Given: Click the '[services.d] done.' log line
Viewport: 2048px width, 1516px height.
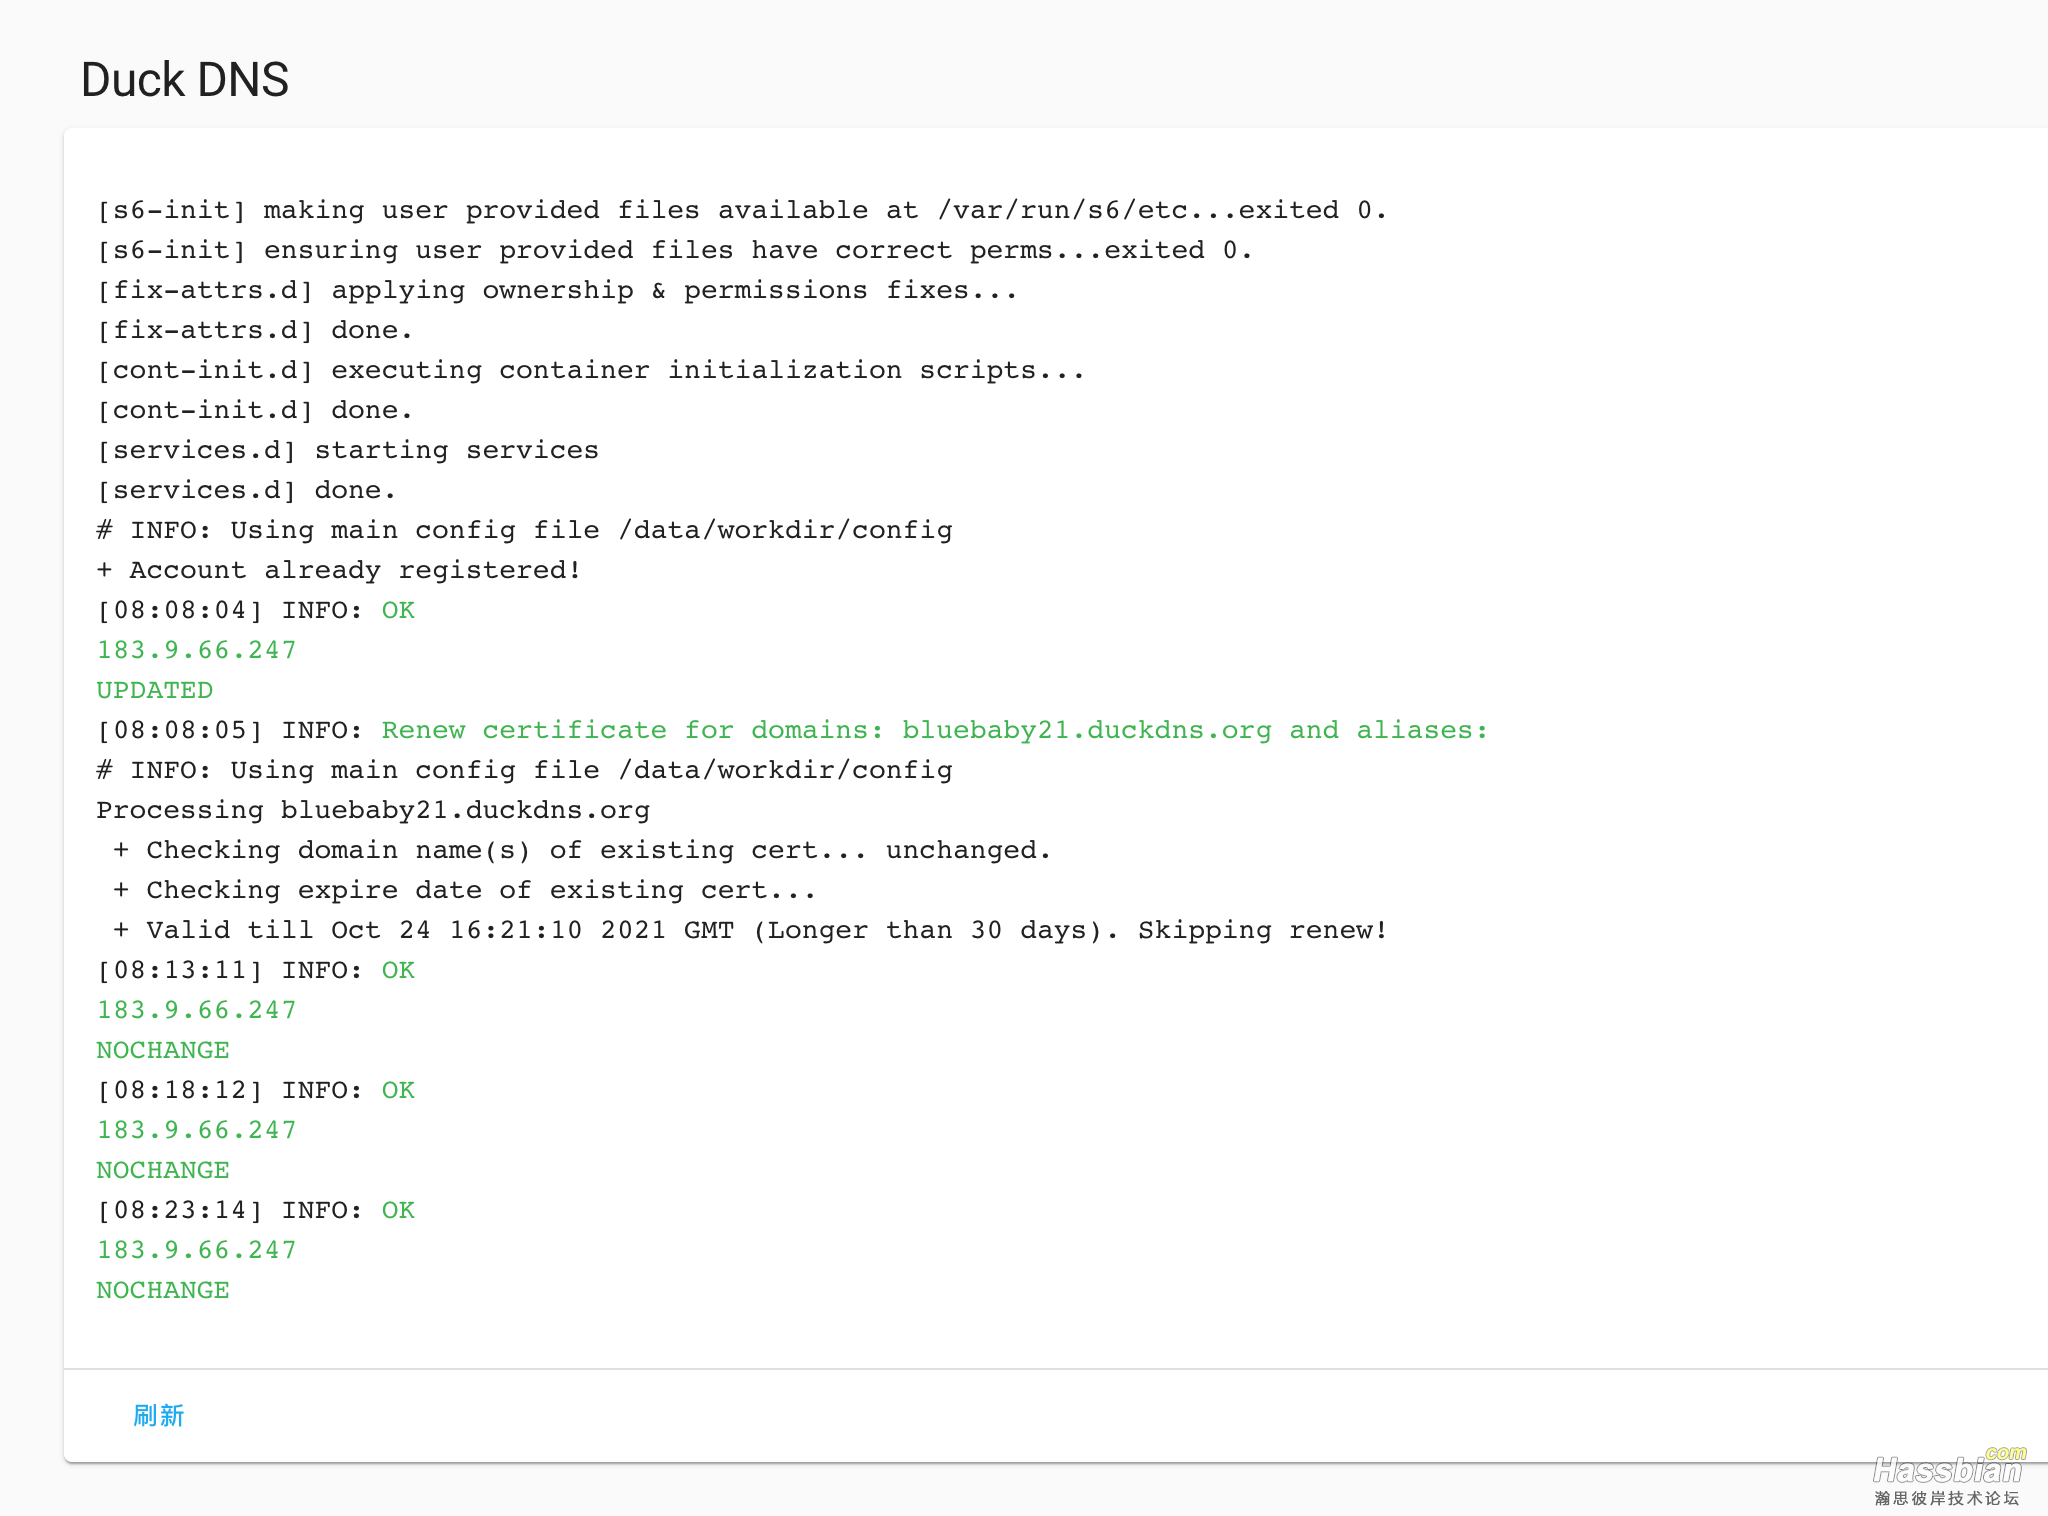Looking at the screenshot, I should coord(247,490).
